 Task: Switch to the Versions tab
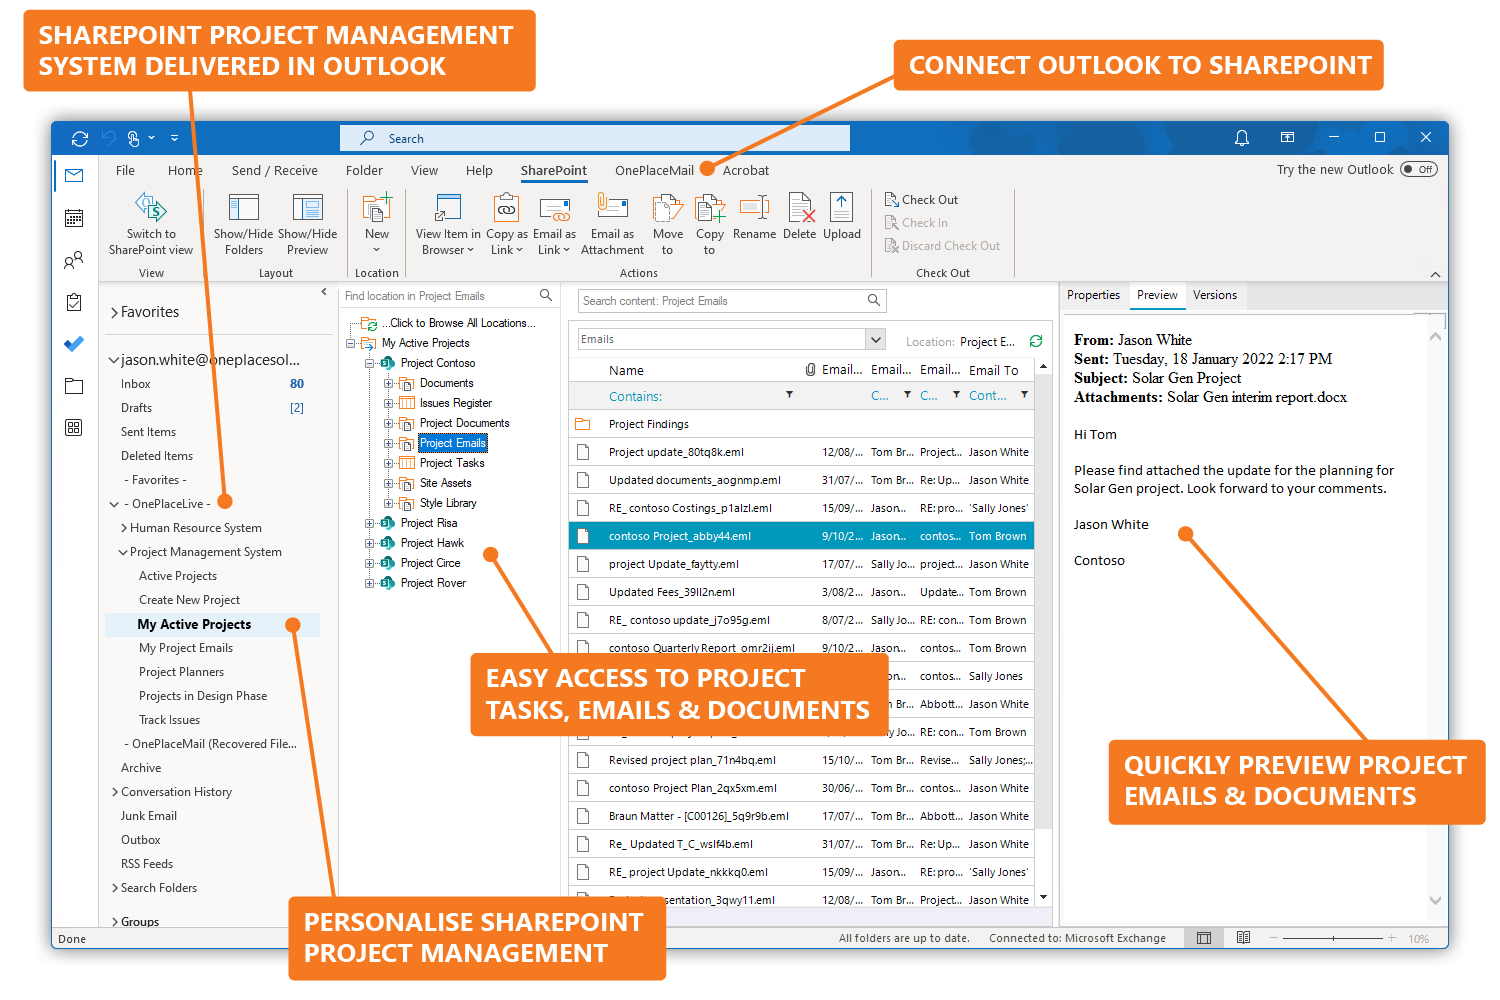1215,295
